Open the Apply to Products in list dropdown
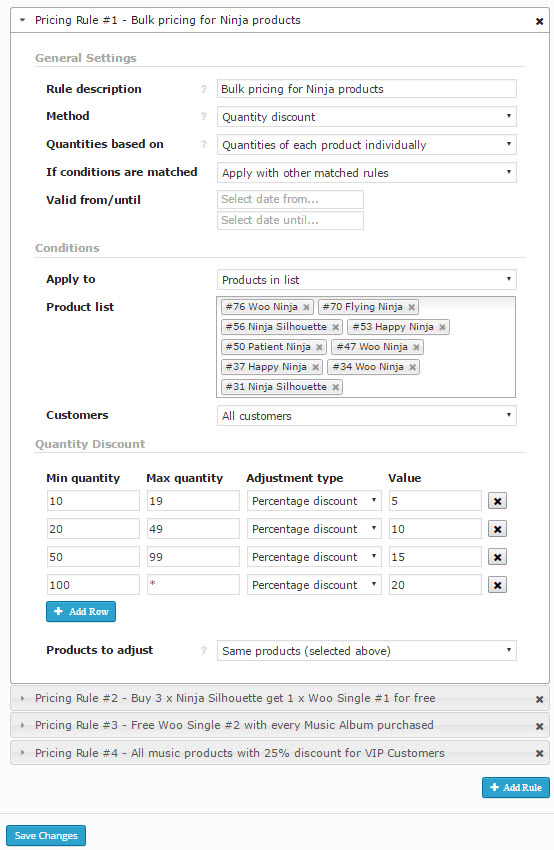This screenshot has height=850, width=554. click(366, 280)
